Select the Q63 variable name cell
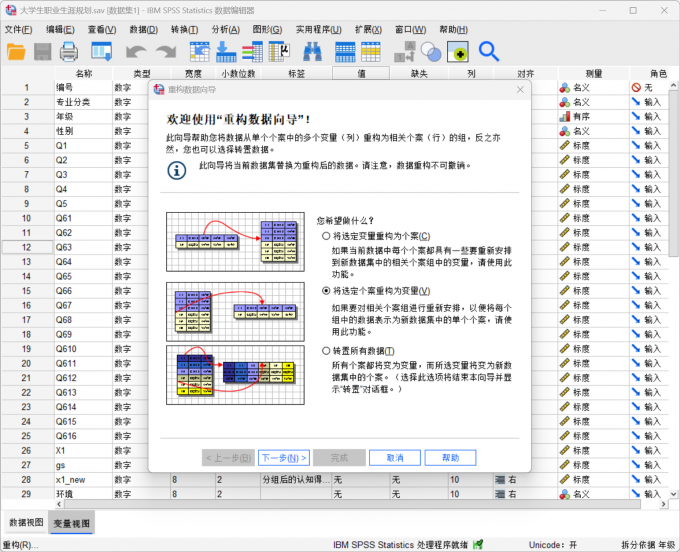Viewport: 680px width, 552px height. pos(83,247)
